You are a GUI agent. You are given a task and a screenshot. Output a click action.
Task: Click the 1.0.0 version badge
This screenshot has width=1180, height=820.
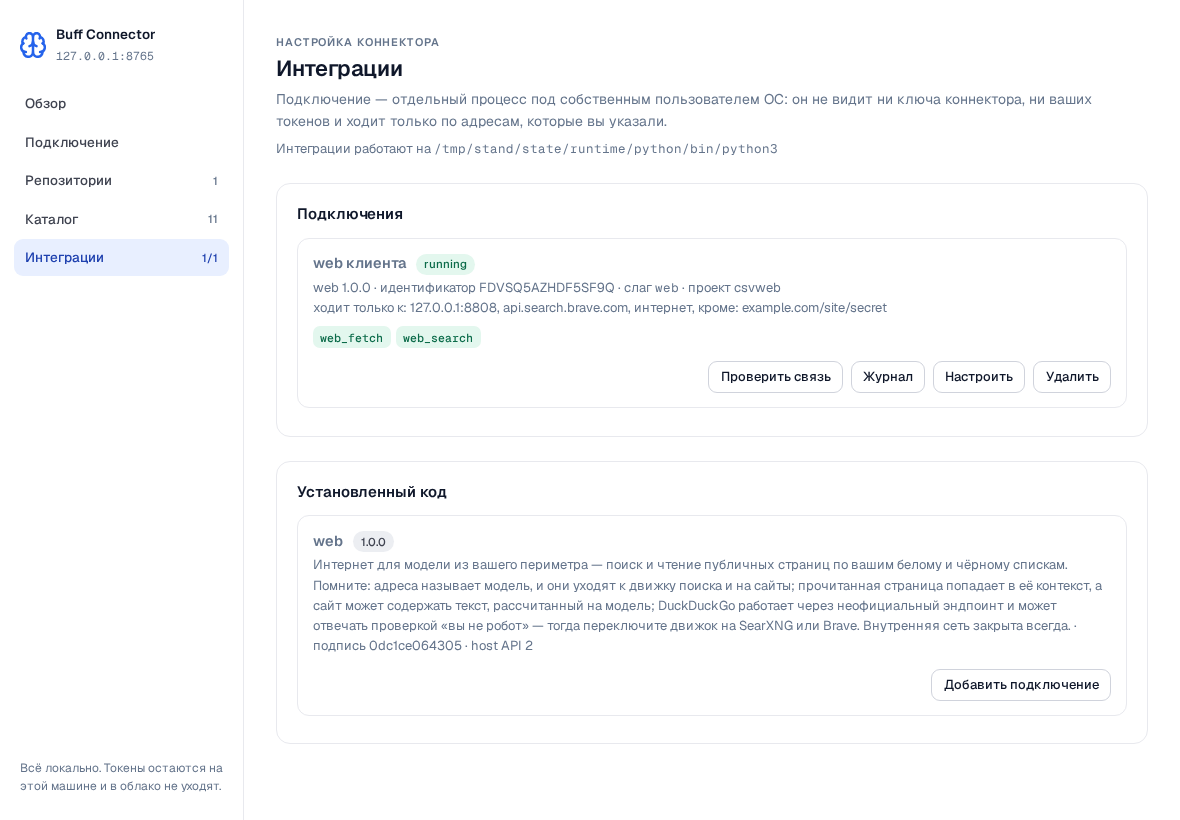coord(373,542)
